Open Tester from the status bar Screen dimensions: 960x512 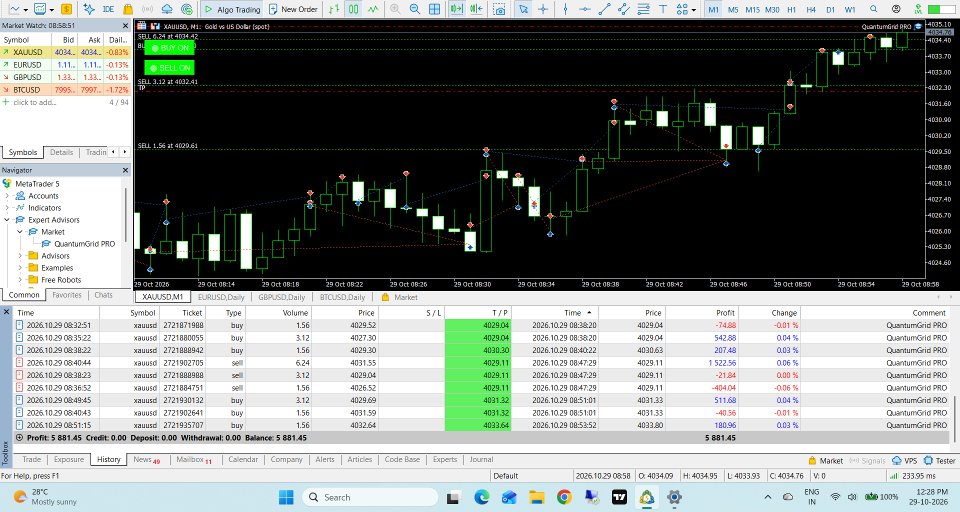click(x=939, y=461)
